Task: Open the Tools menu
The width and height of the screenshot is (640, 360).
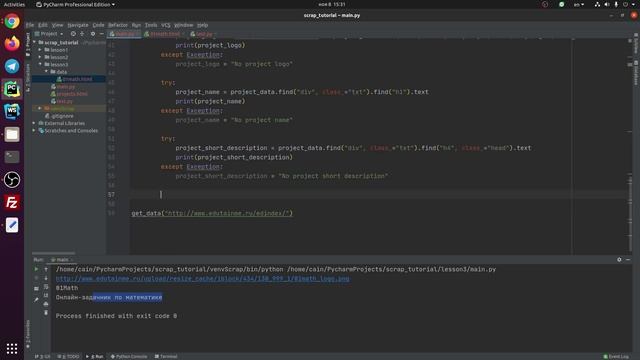Action: coord(151,25)
